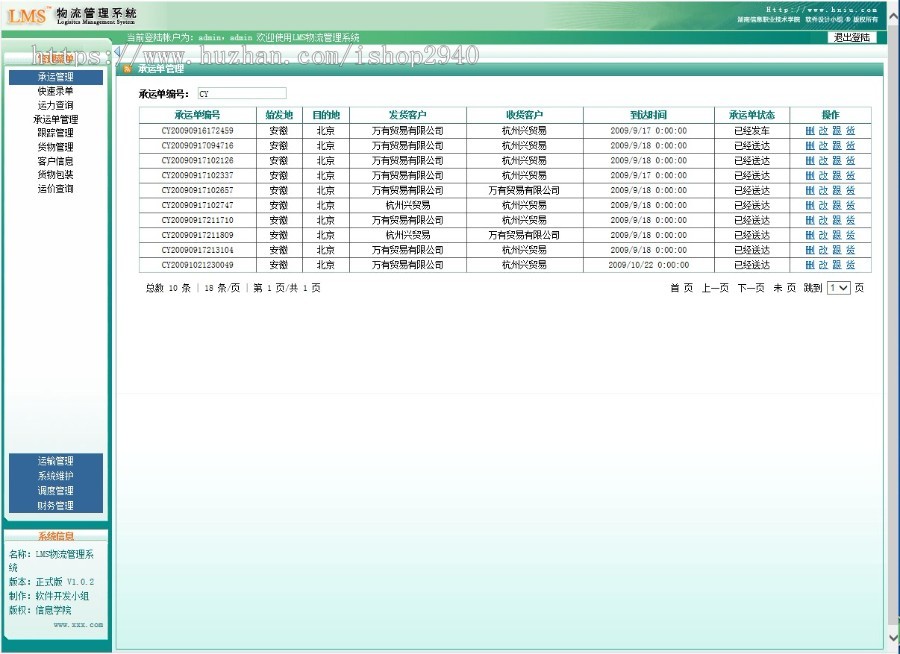Viewport: 900px width, 654px height.
Task: Click 跟 for order CY20090917213104
Action: click(x=837, y=250)
